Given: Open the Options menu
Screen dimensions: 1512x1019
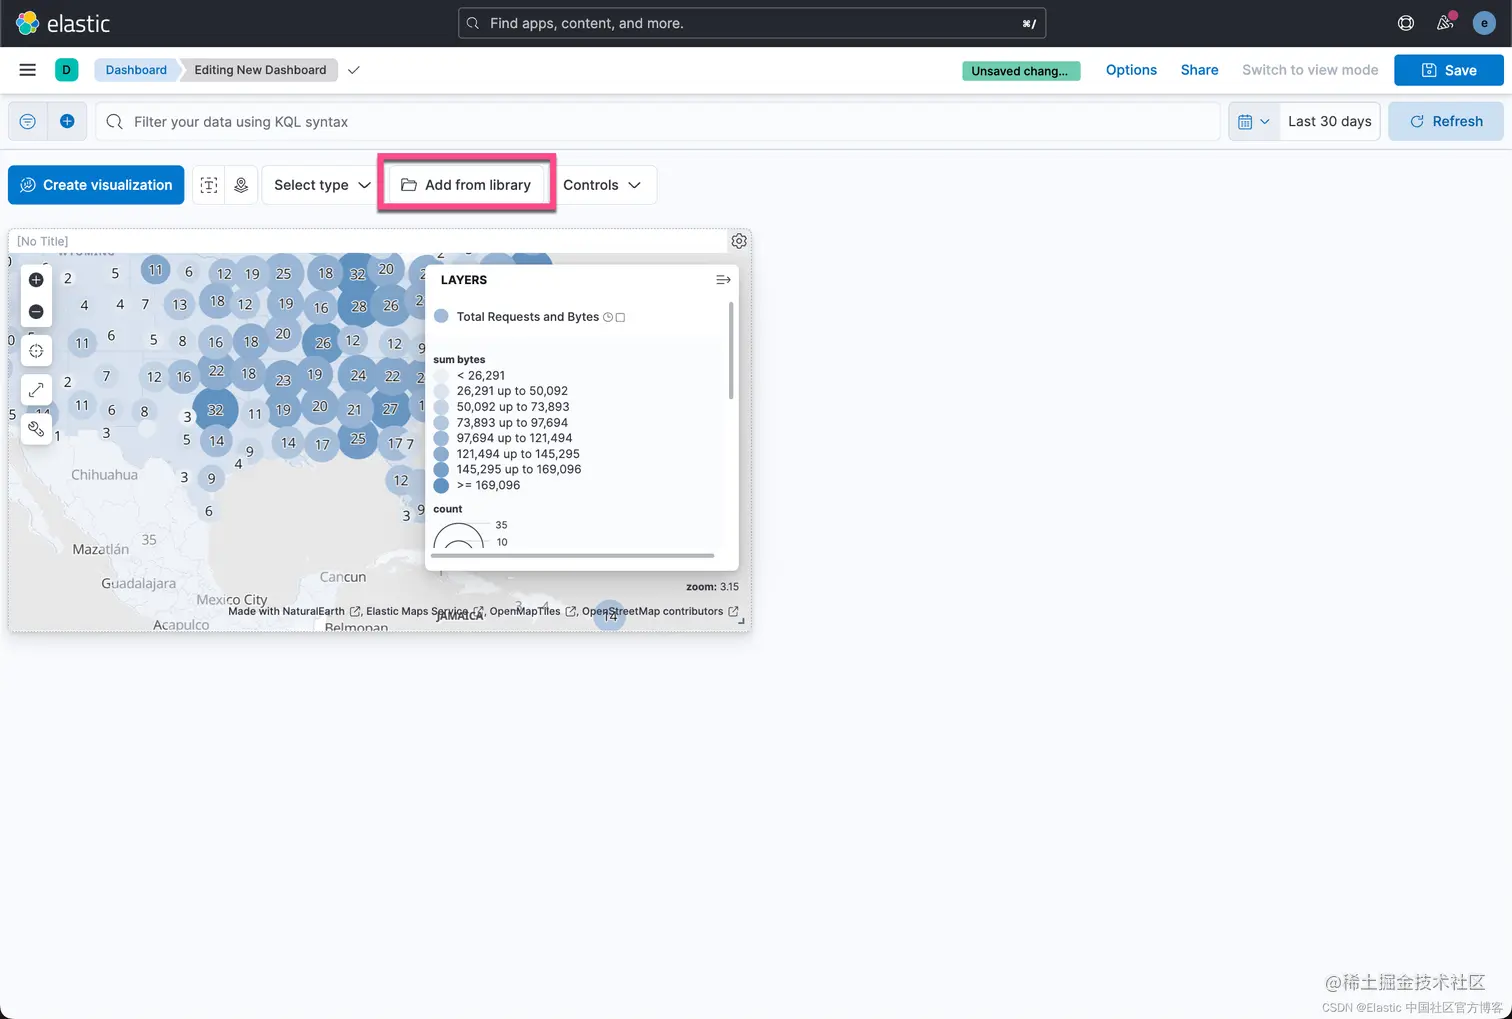Looking at the screenshot, I should pyautogui.click(x=1131, y=70).
